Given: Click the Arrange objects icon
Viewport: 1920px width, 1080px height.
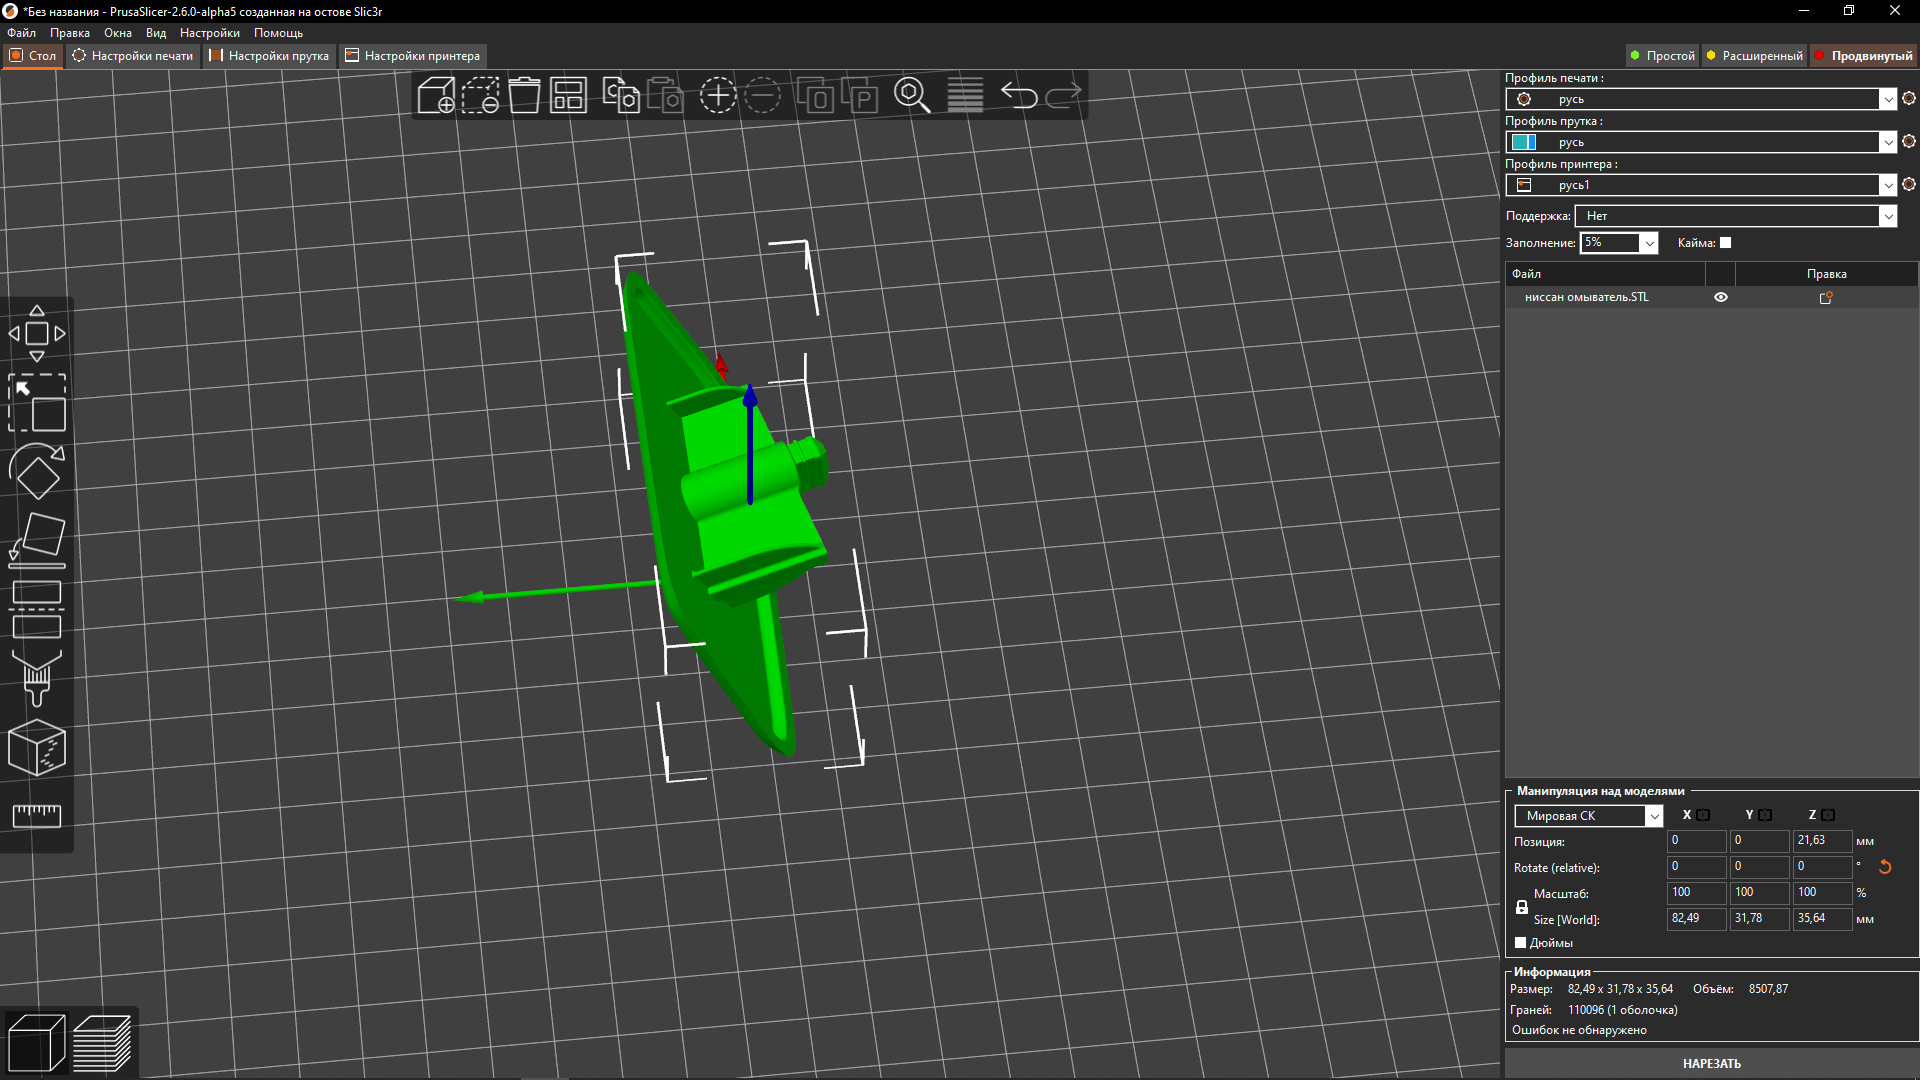Looking at the screenshot, I should (x=568, y=96).
